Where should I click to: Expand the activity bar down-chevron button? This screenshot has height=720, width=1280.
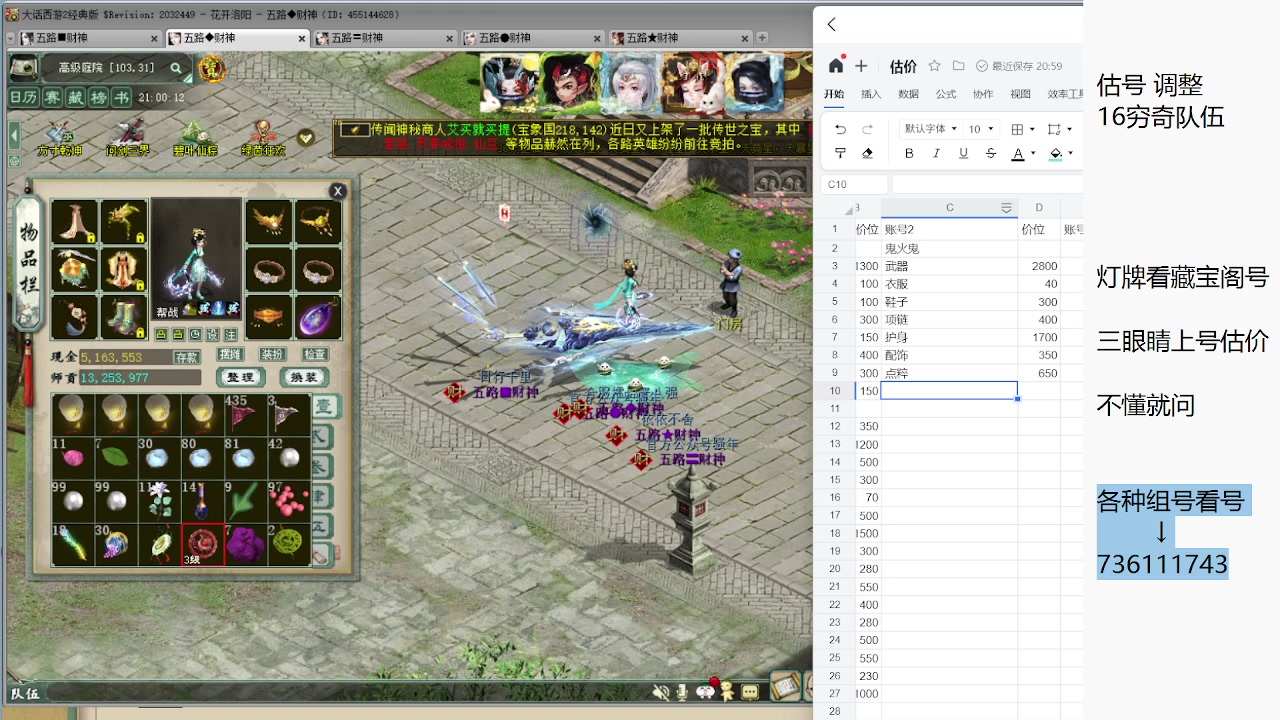pos(306,138)
